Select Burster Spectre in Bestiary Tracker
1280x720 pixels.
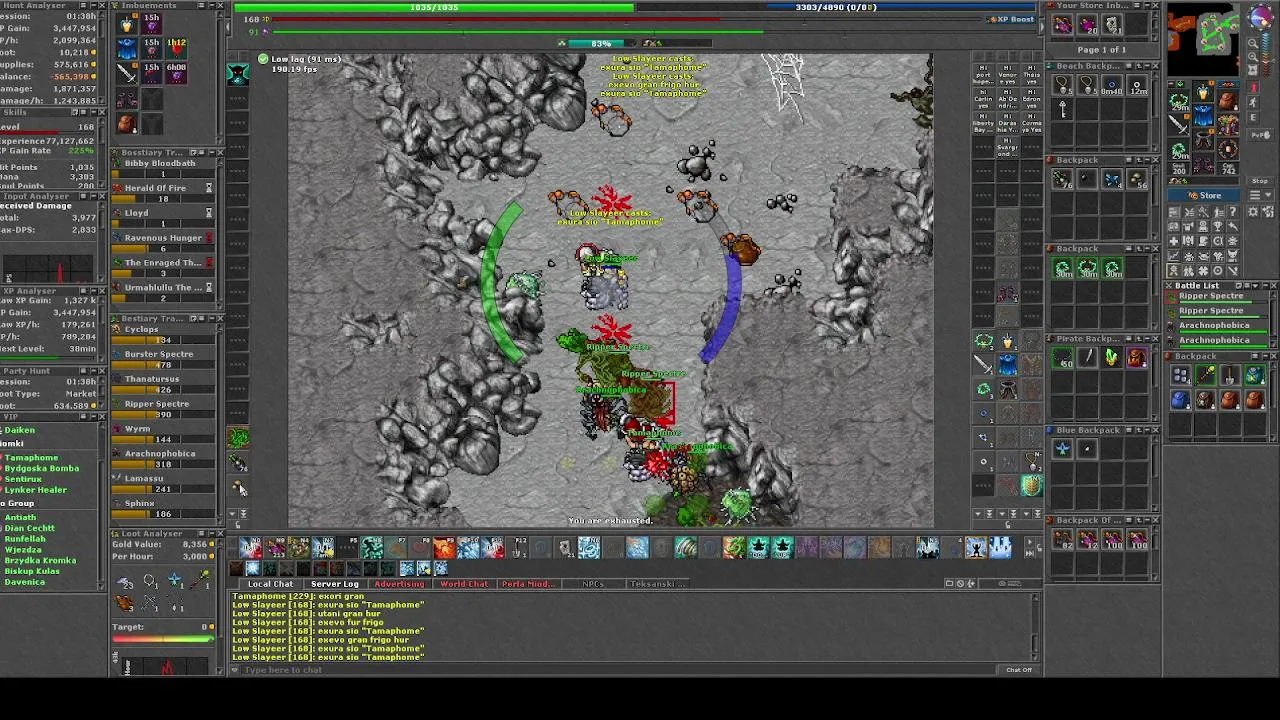coord(163,358)
